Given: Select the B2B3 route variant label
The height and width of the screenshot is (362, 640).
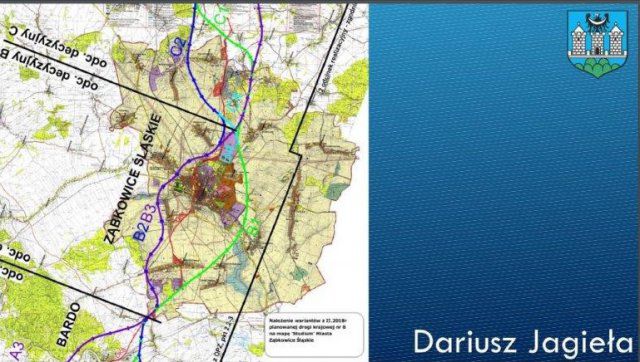Looking at the screenshot, I should click(x=145, y=223).
